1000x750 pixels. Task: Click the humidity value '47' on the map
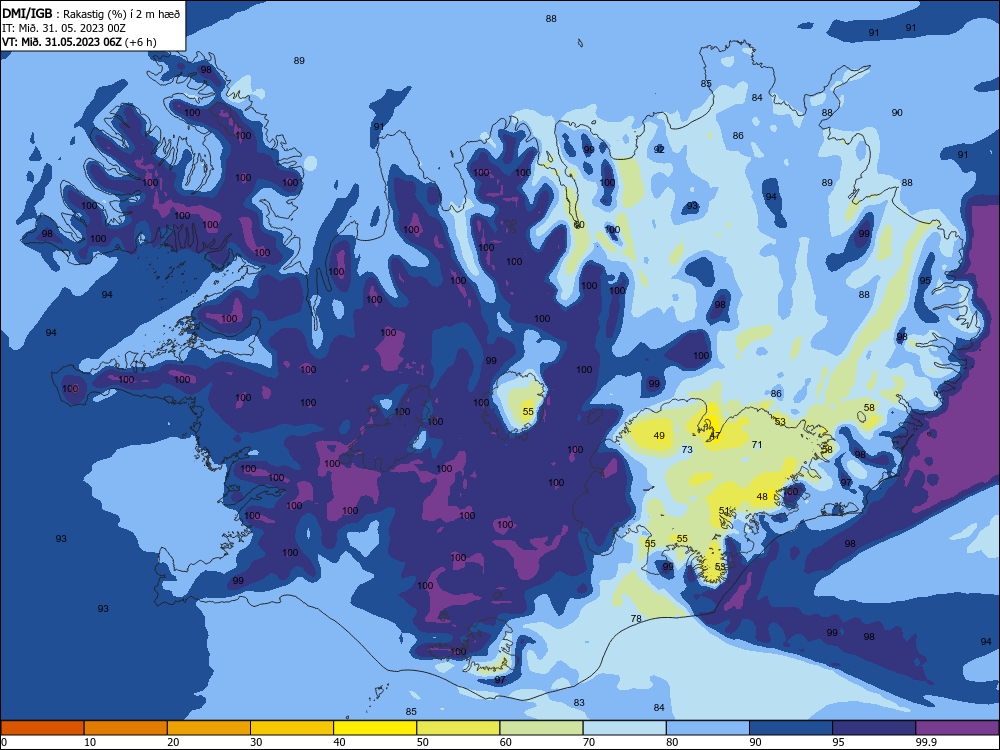(x=714, y=436)
